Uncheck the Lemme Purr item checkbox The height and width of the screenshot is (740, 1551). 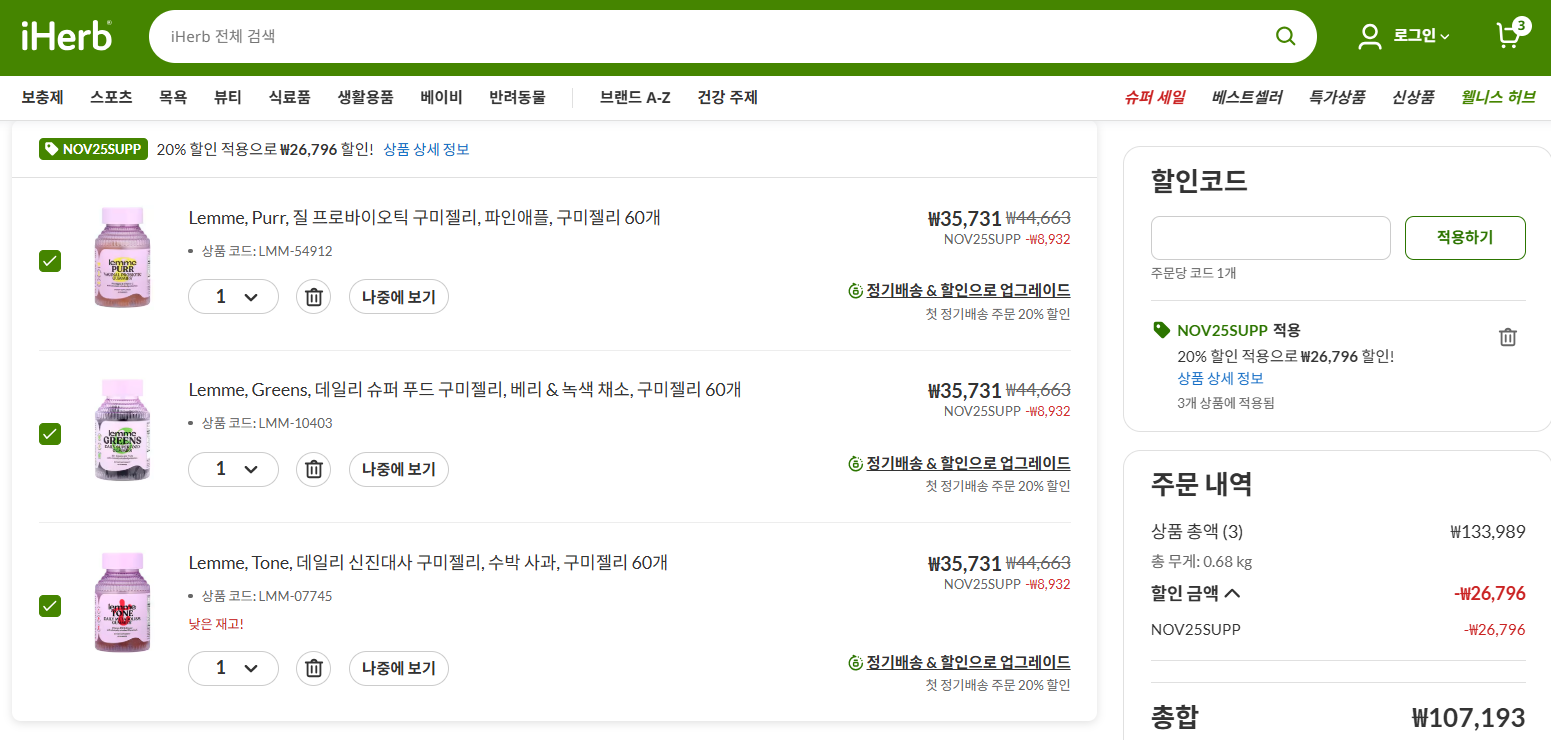[x=50, y=261]
